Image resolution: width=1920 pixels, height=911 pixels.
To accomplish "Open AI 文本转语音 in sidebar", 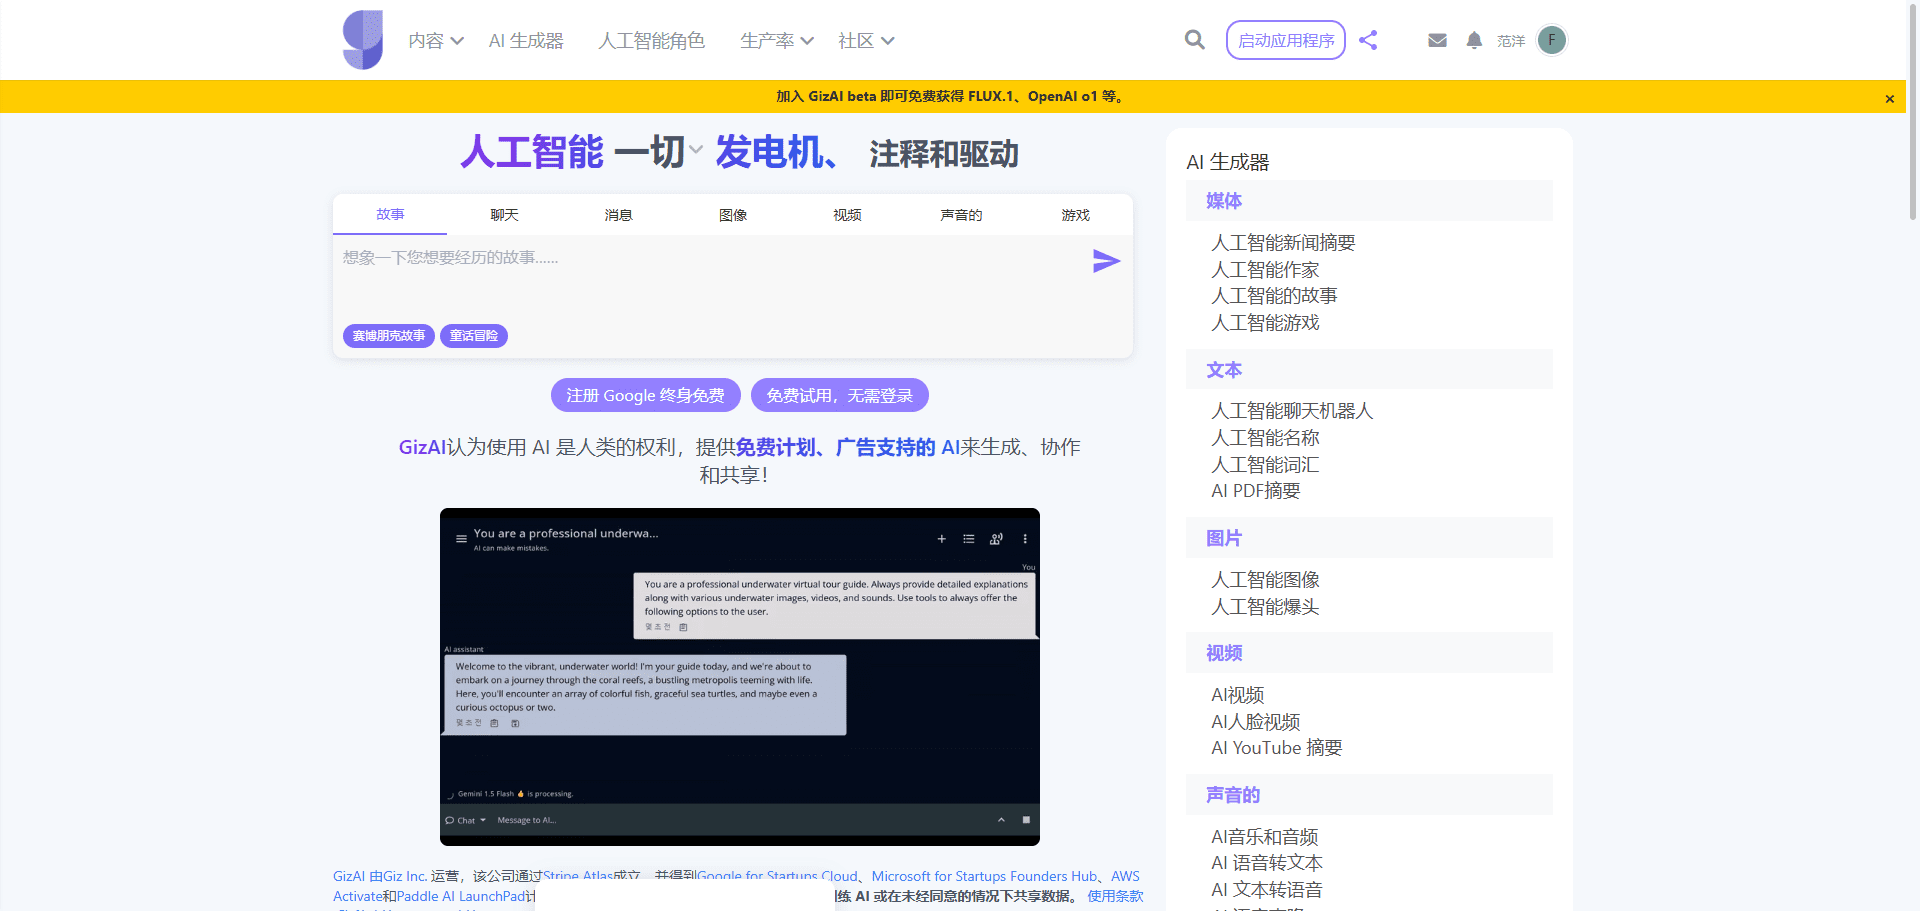I will (x=1267, y=890).
